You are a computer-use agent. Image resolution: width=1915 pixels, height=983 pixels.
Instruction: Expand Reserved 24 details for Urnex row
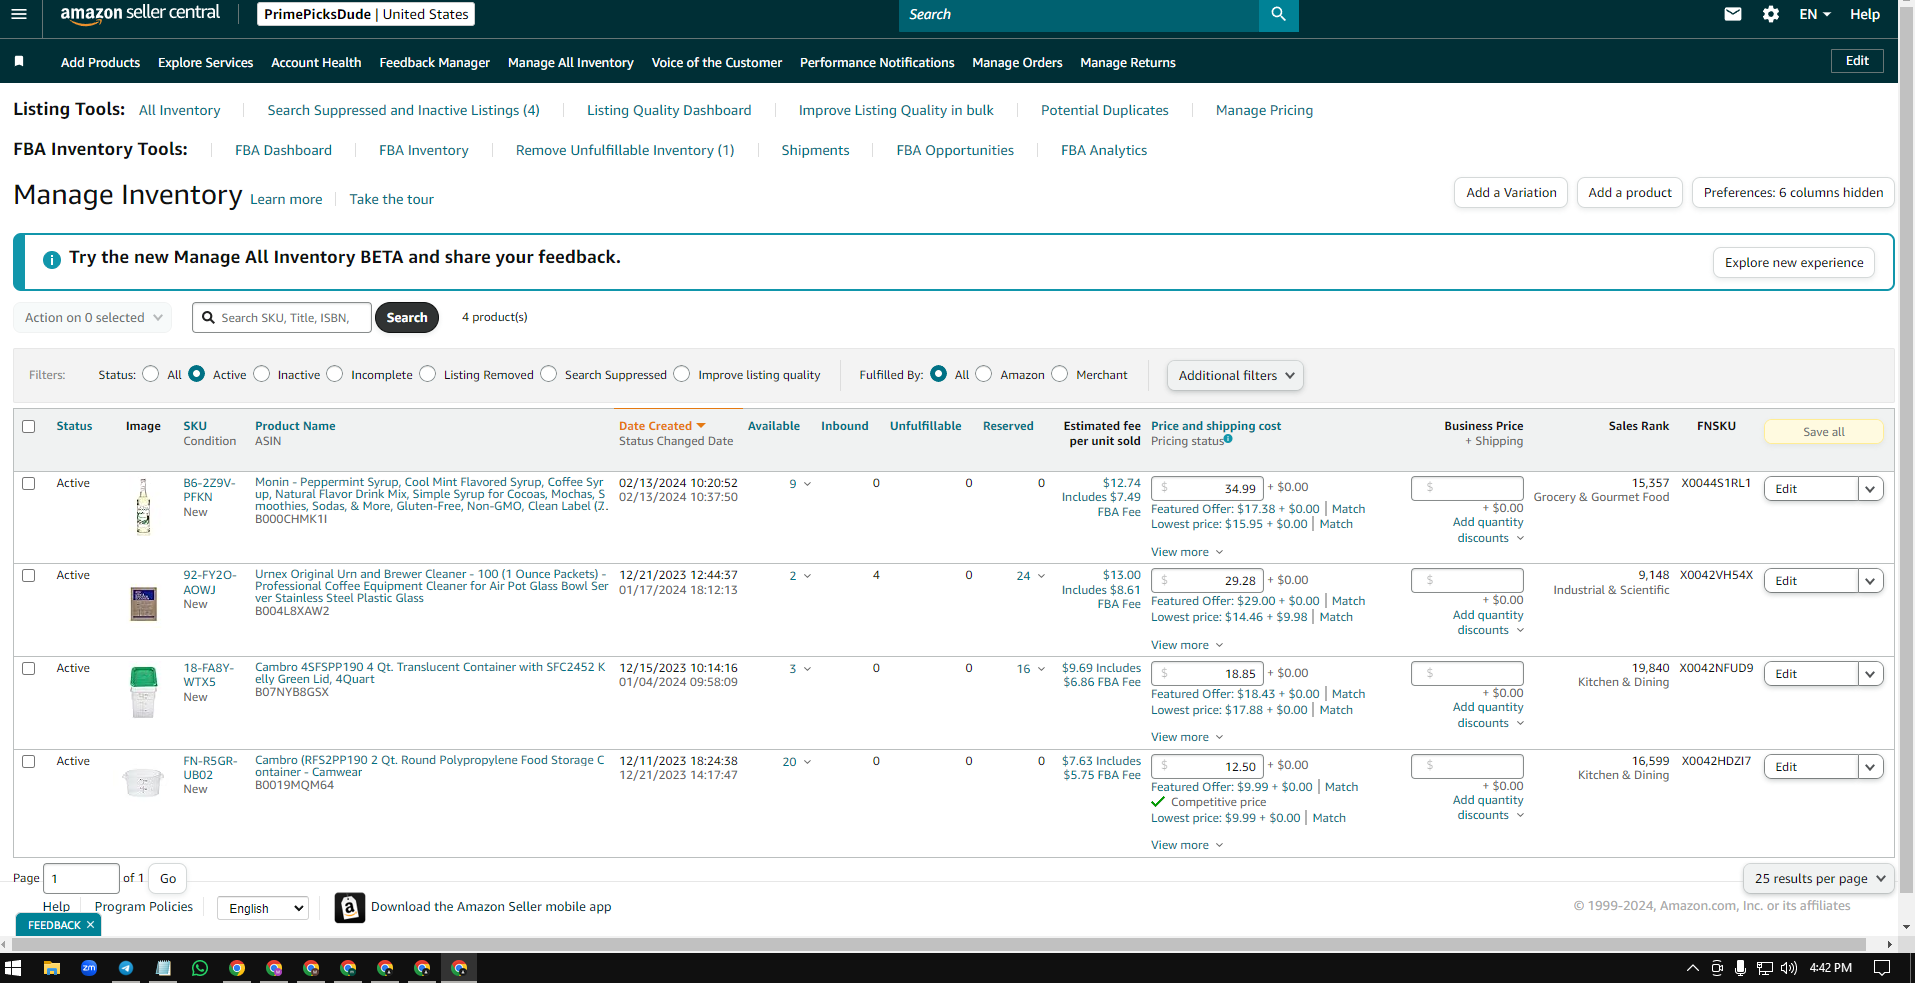tap(1031, 576)
